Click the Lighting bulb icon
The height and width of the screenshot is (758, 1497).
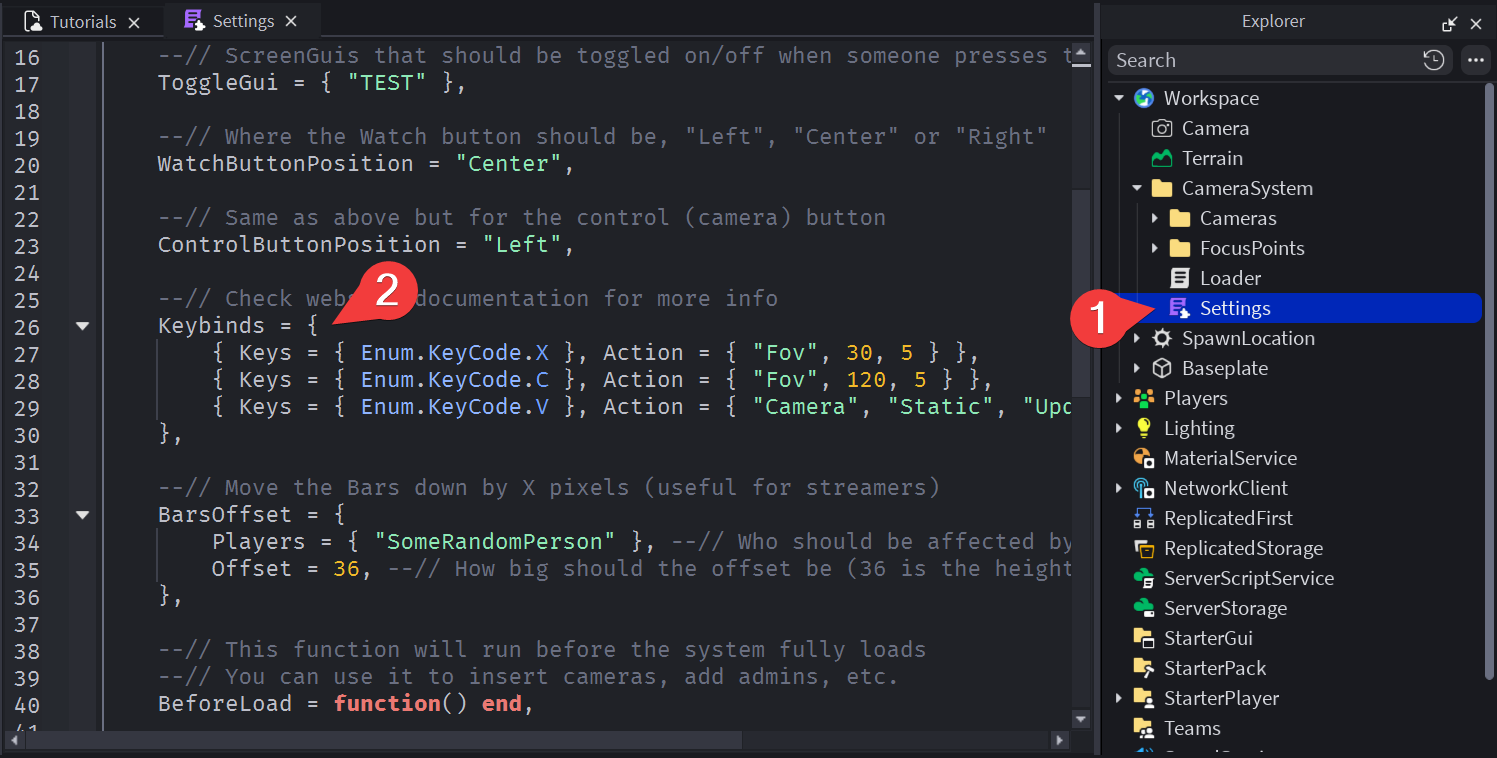coord(1144,428)
